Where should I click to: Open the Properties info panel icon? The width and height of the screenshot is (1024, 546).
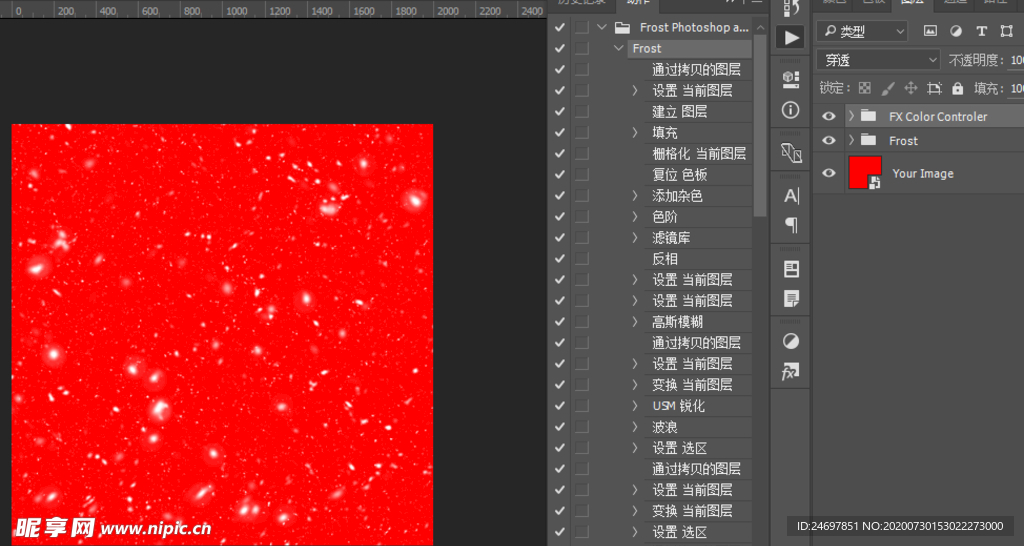(790, 110)
